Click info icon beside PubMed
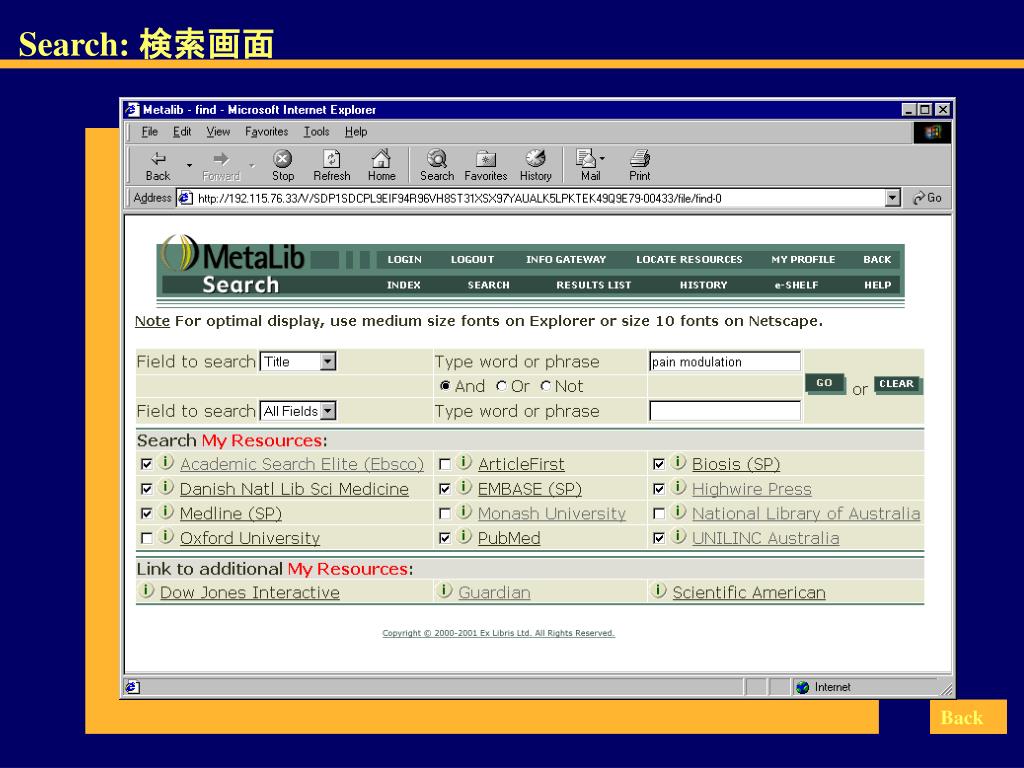Screen dimensions: 1024x768 pyautogui.click(x=464, y=537)
